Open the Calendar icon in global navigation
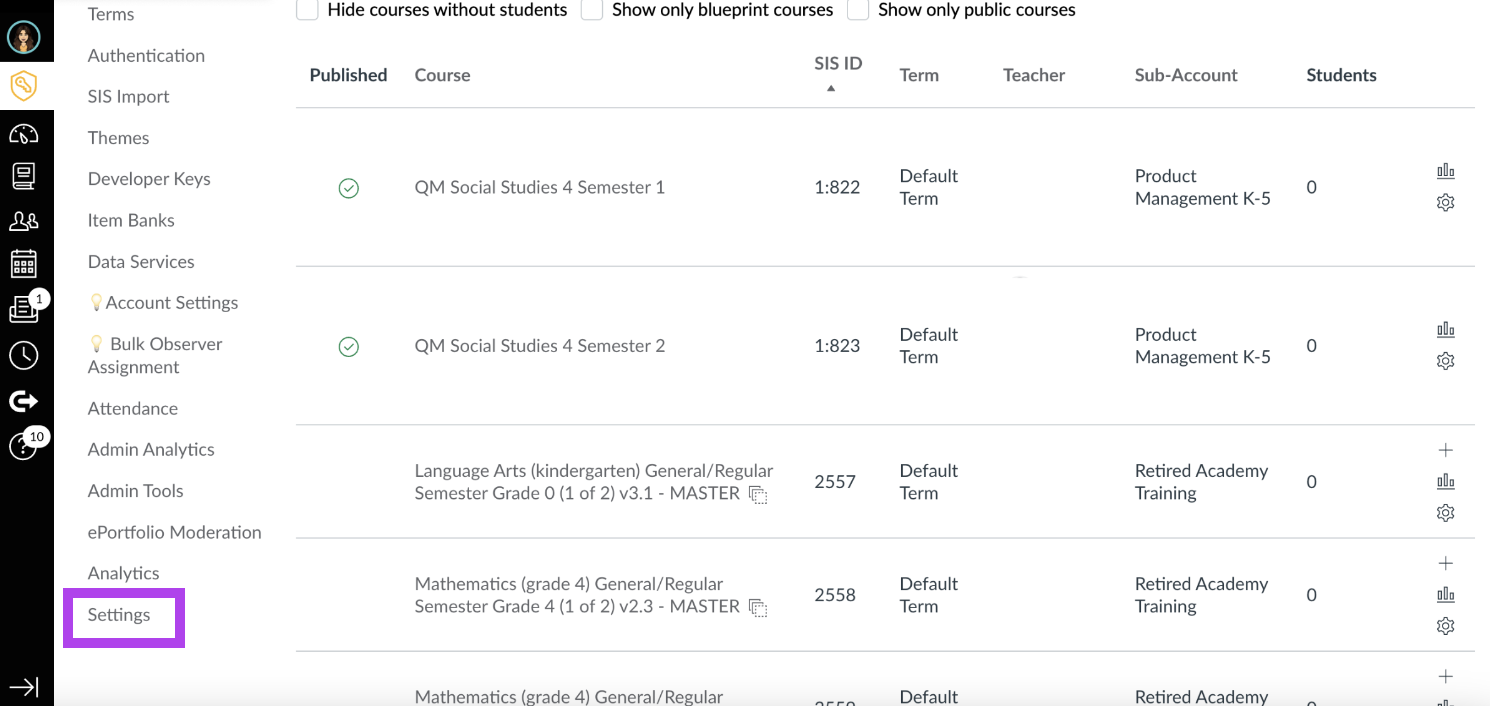The image size is (1490, 706). [x=24, y=264]
